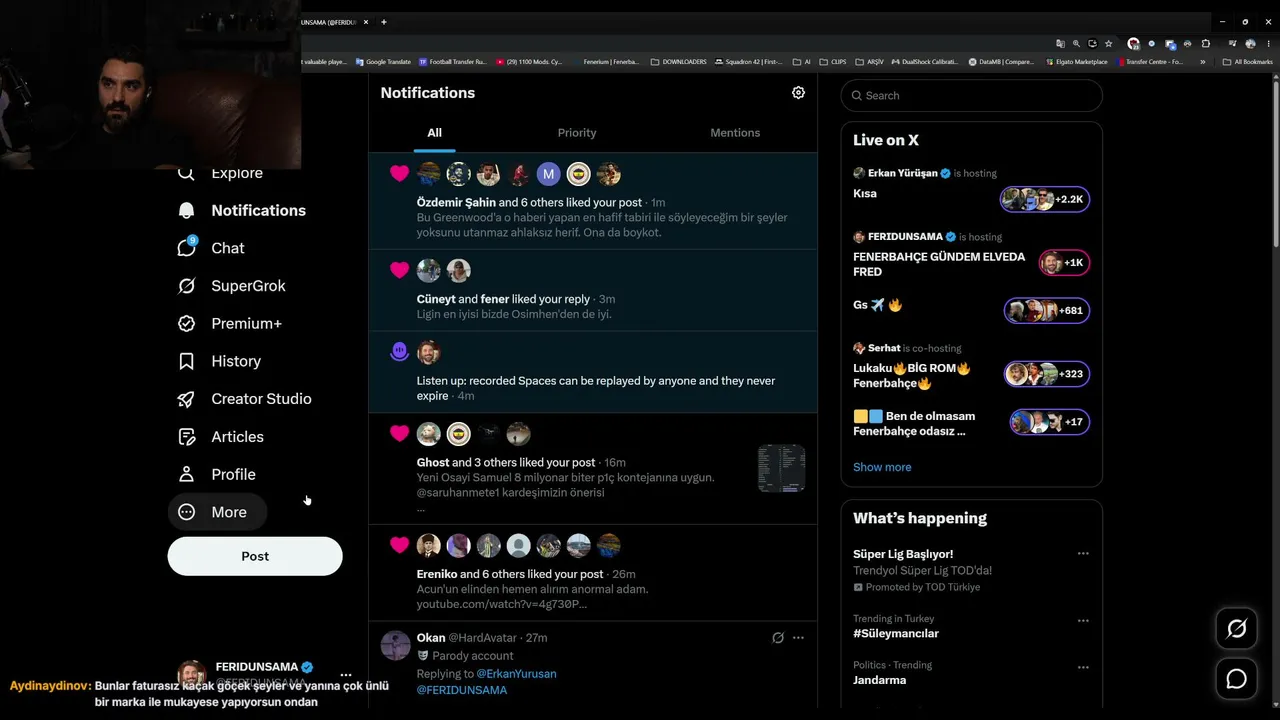Screen dimensions: 1280x720
Task: Click the Explore magnifier icon in sidebar
Action: pyautogui.click(x=186, y=173)
